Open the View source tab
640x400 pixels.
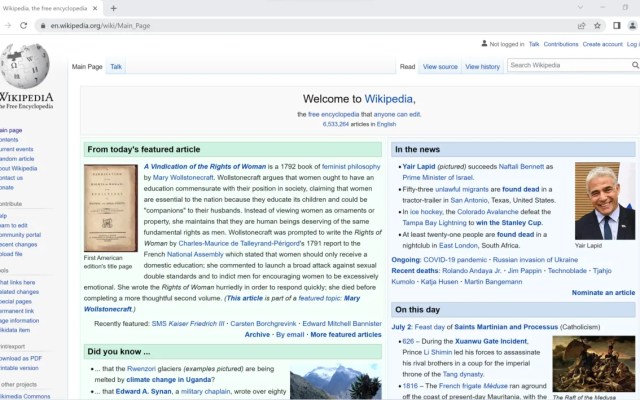pyautogui.click(x=440, y=67)
